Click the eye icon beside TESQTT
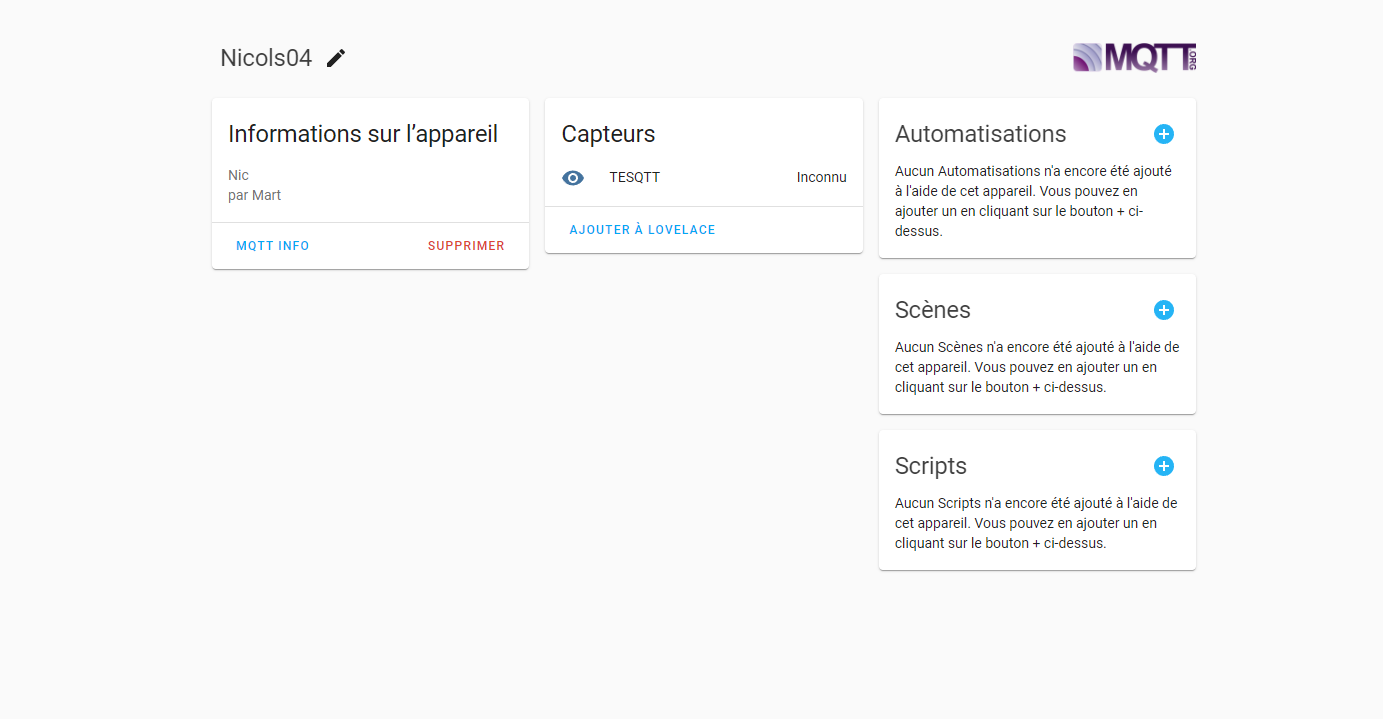This screenshot has height=719, width=1383. 573,178
